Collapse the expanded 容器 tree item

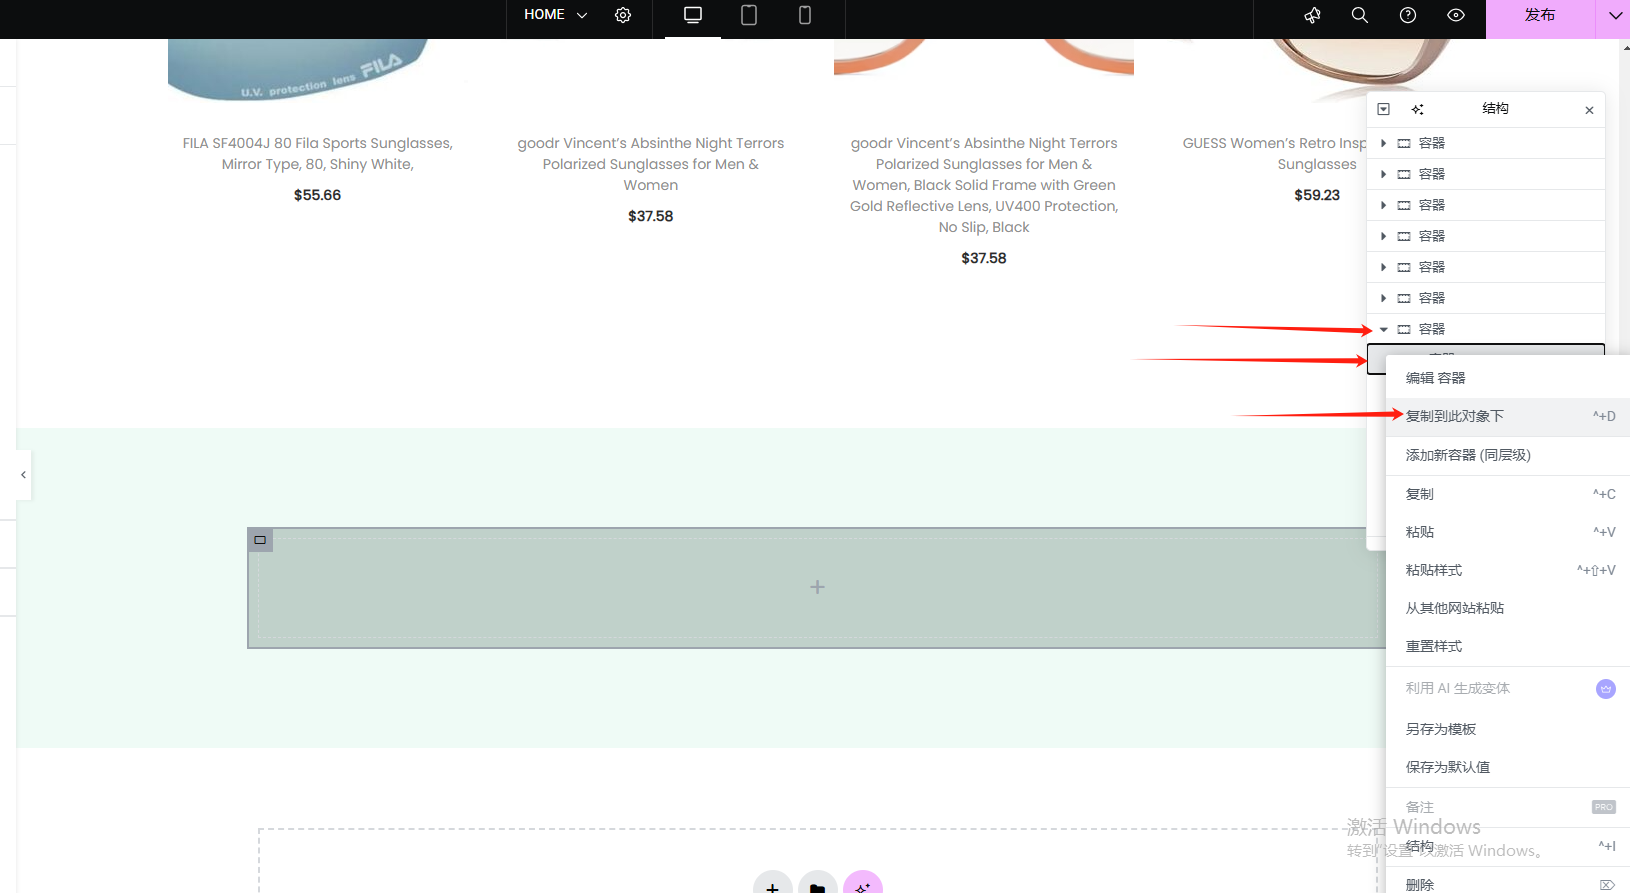tap(1384, 329)
